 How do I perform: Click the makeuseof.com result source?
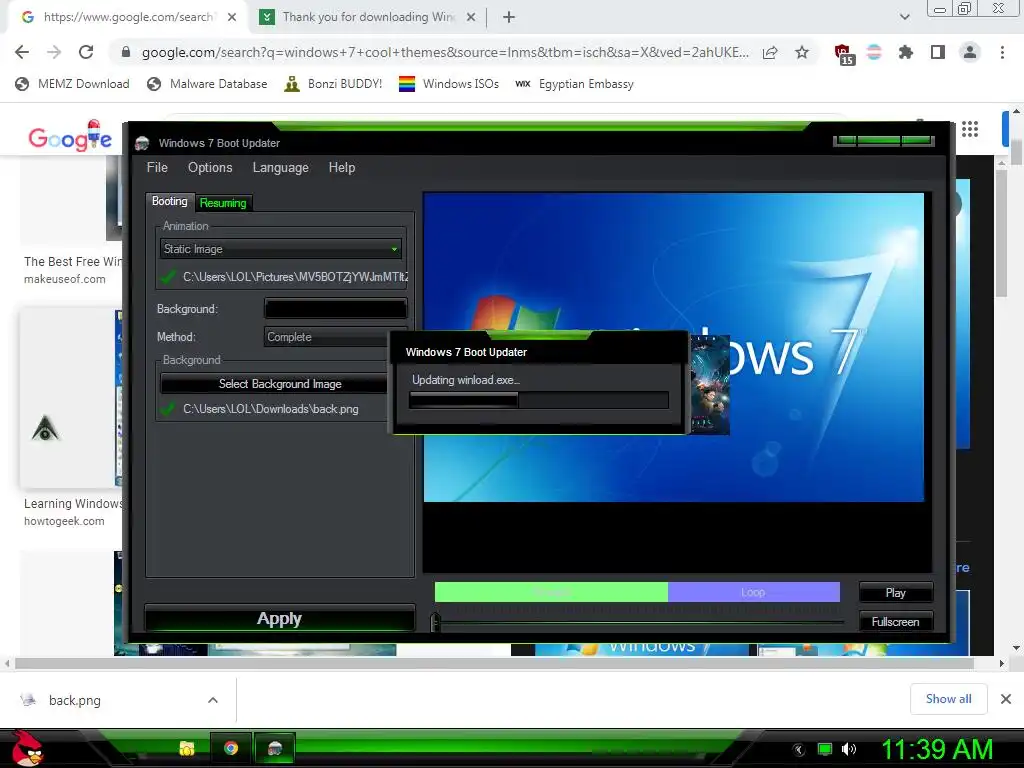point(65,279)
